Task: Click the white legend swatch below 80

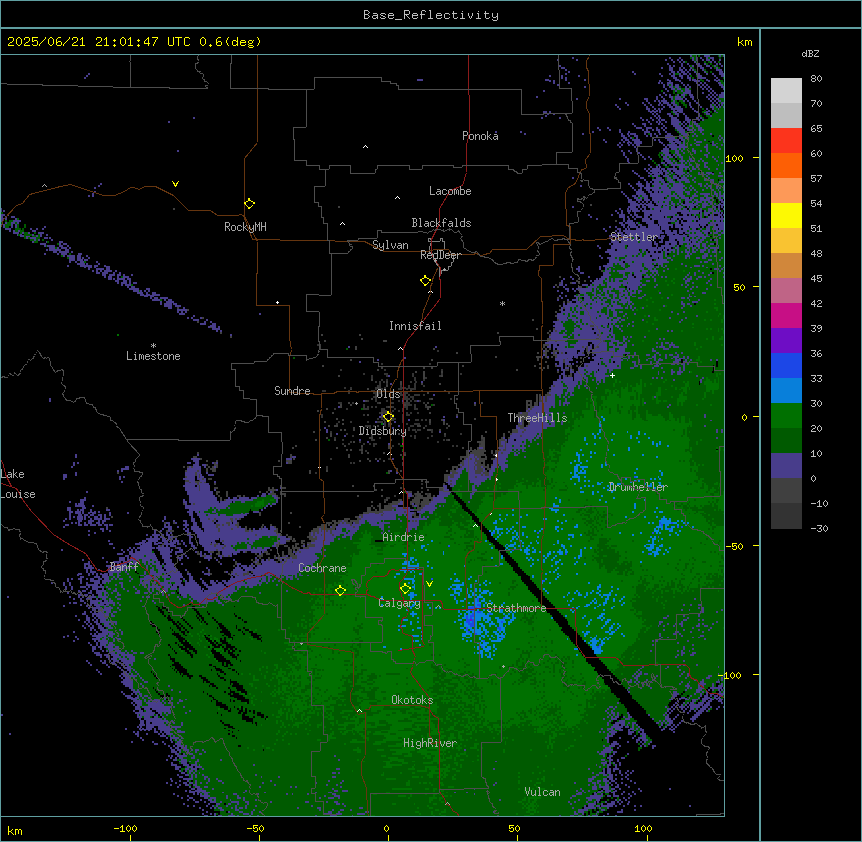Action: tap(786, 91)
